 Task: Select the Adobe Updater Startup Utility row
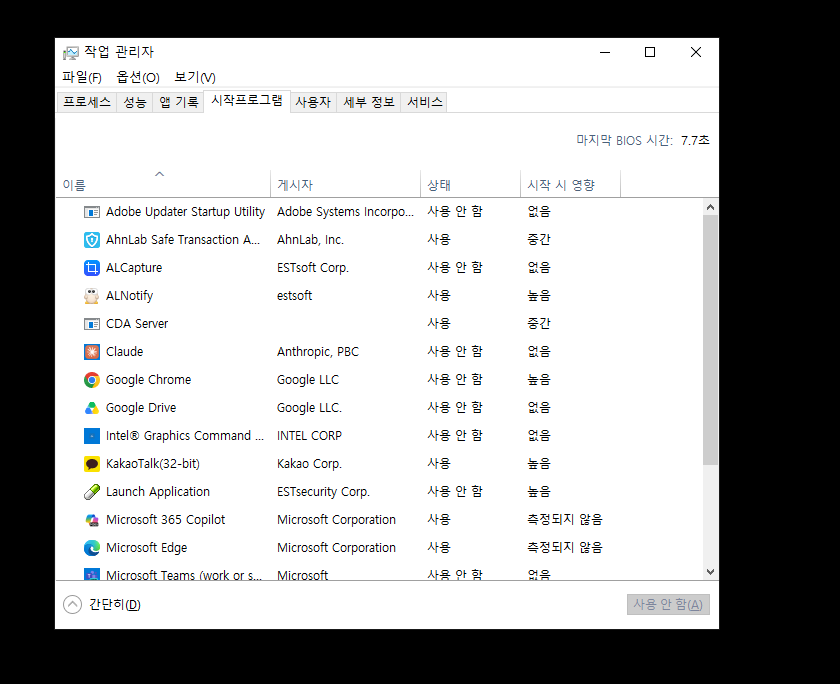(x=379, y=212)
